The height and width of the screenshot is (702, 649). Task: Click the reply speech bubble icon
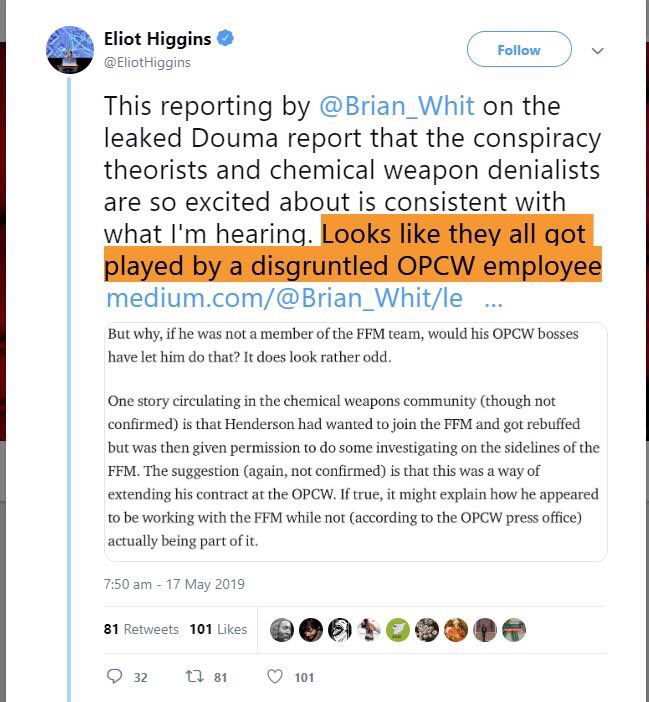click(x=115, y=677)
